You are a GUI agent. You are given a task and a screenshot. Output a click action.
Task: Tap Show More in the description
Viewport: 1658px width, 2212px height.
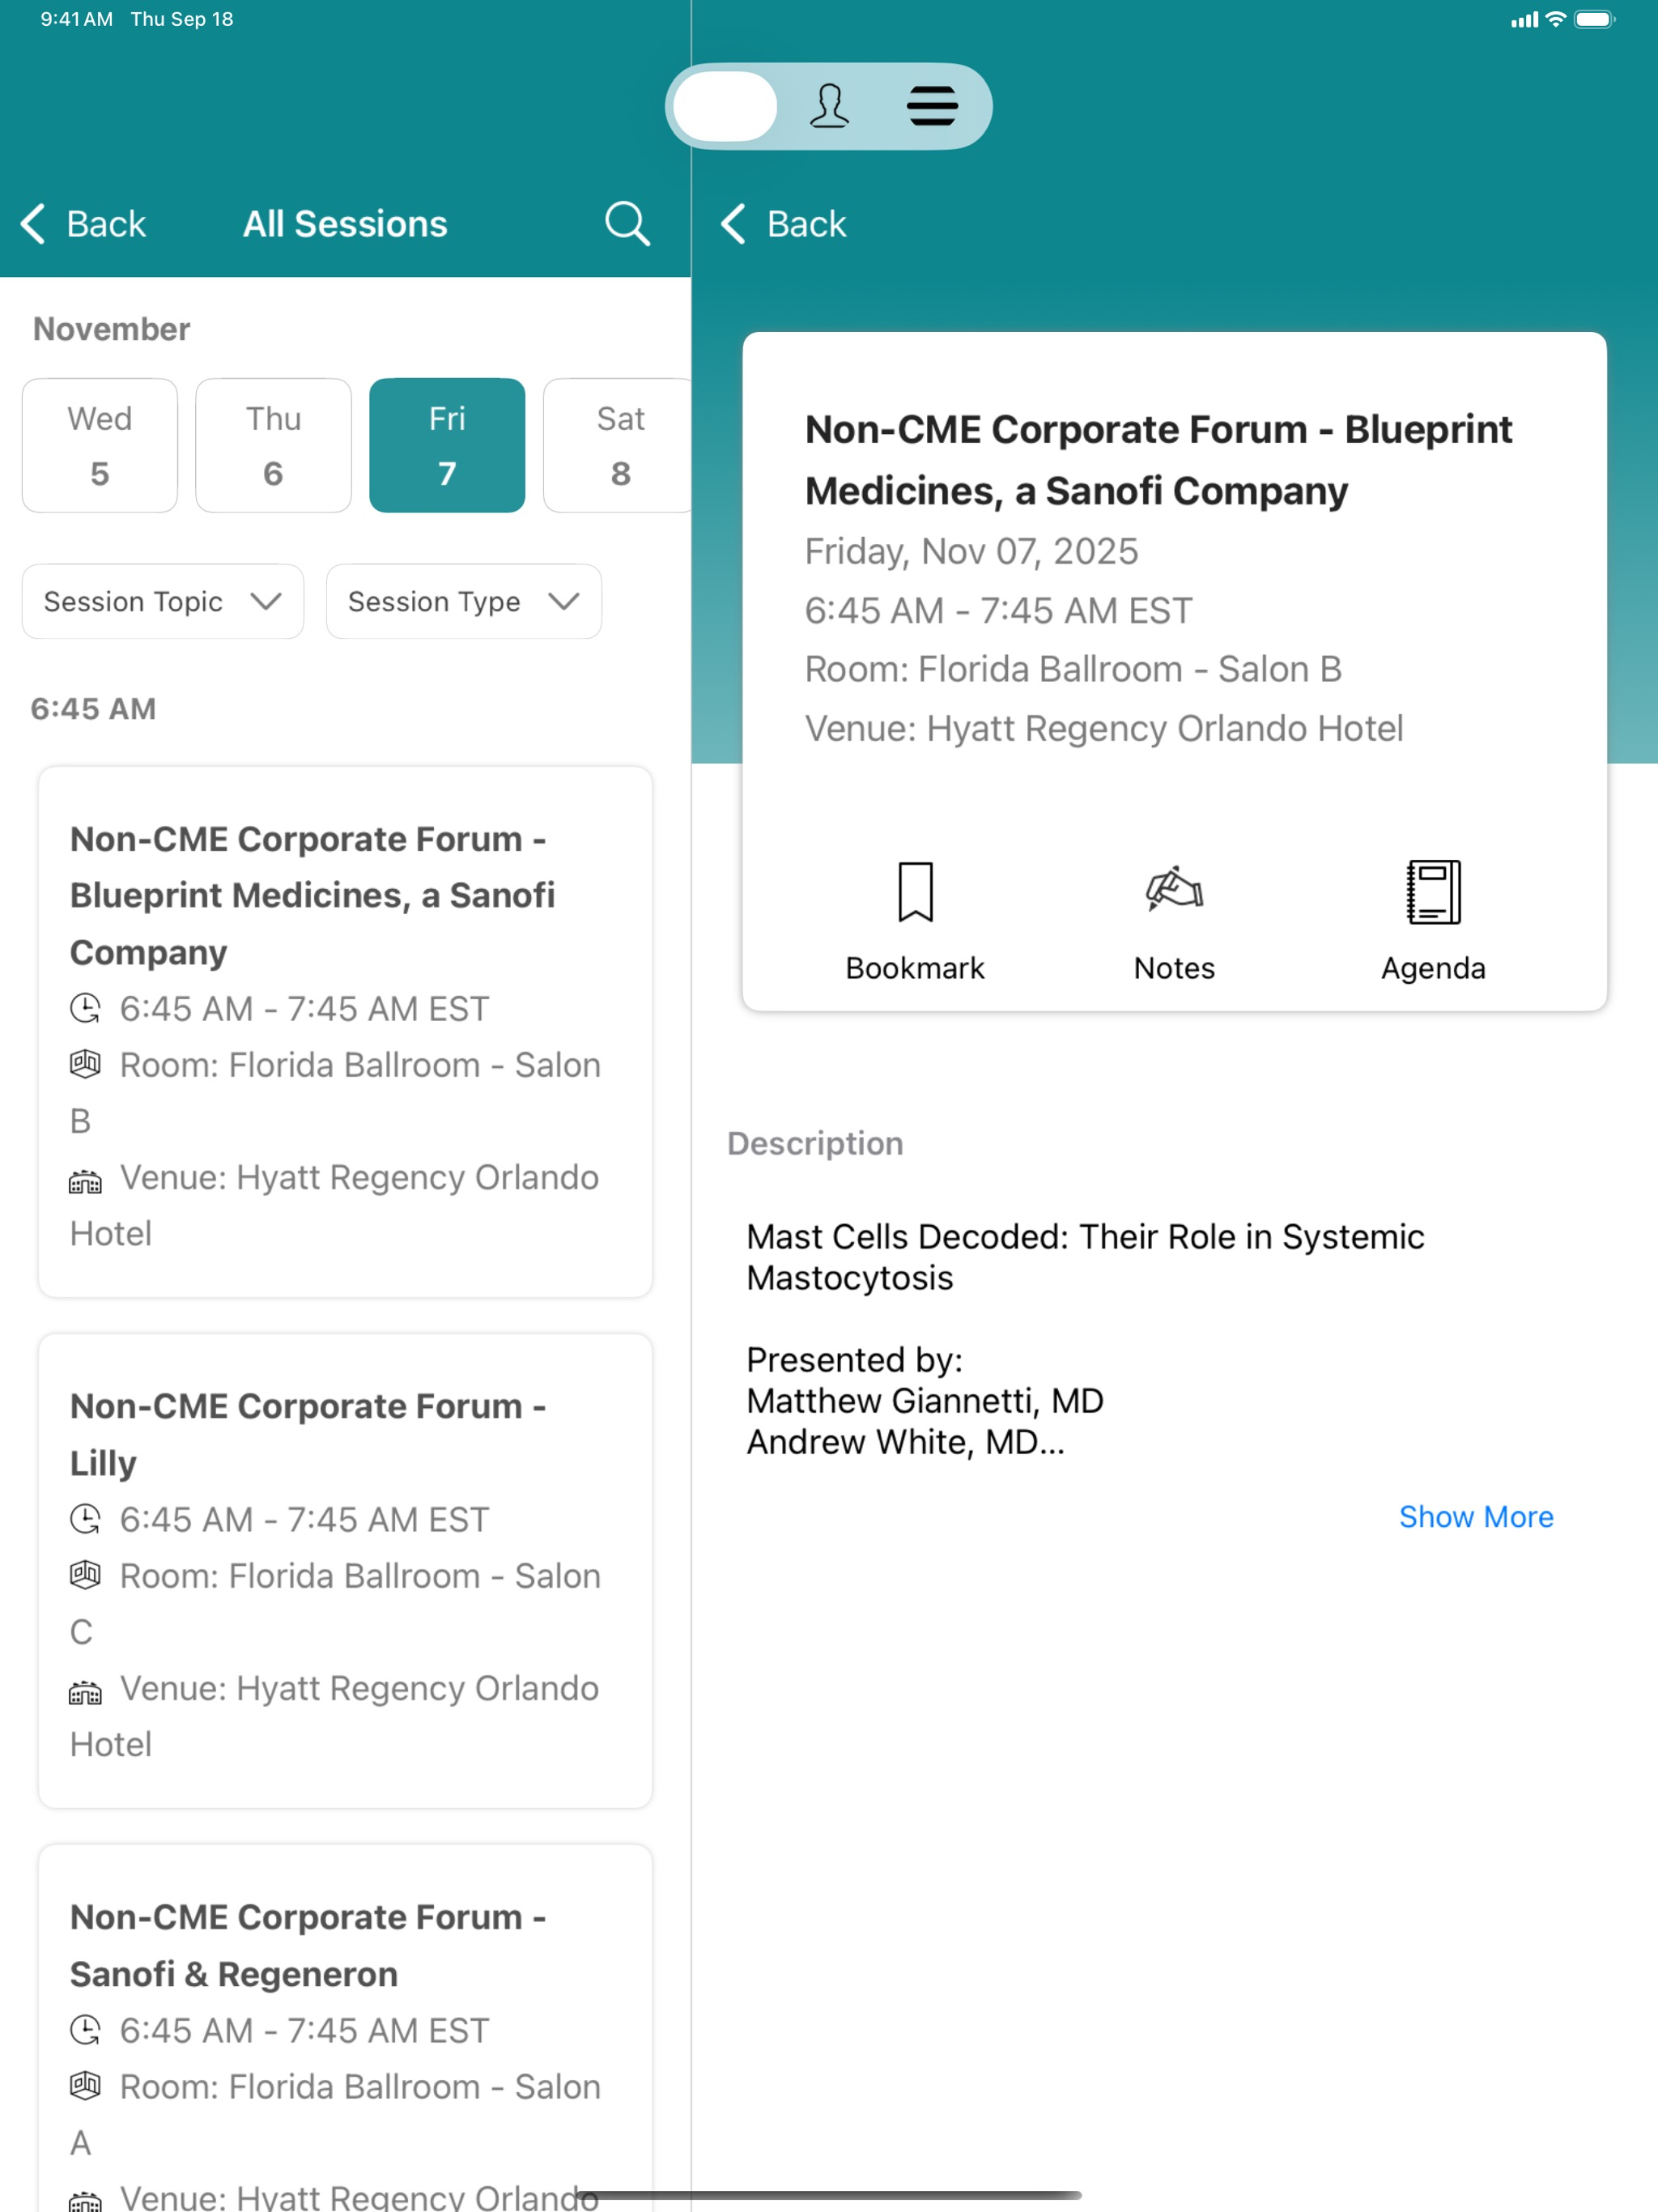point(1476,1517)
